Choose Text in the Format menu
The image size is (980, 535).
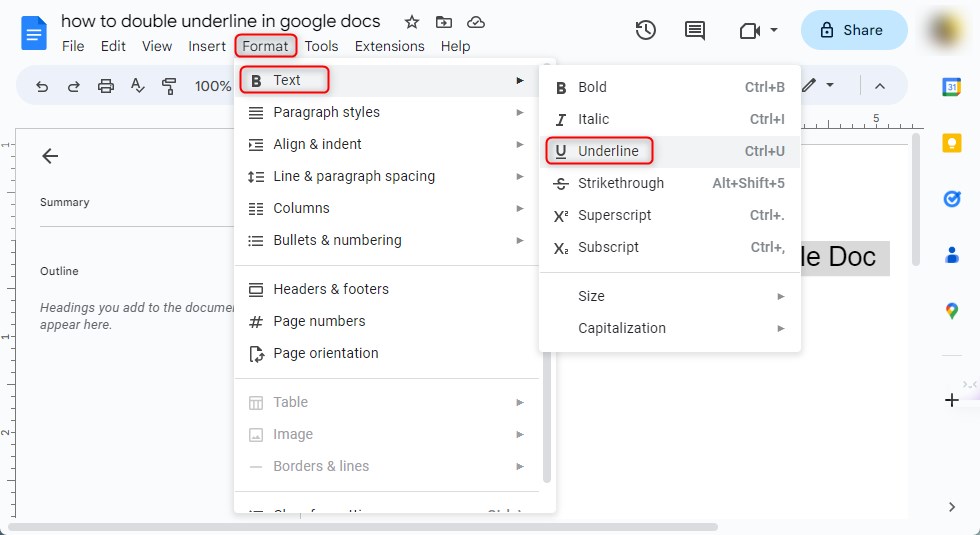(386, 80)
